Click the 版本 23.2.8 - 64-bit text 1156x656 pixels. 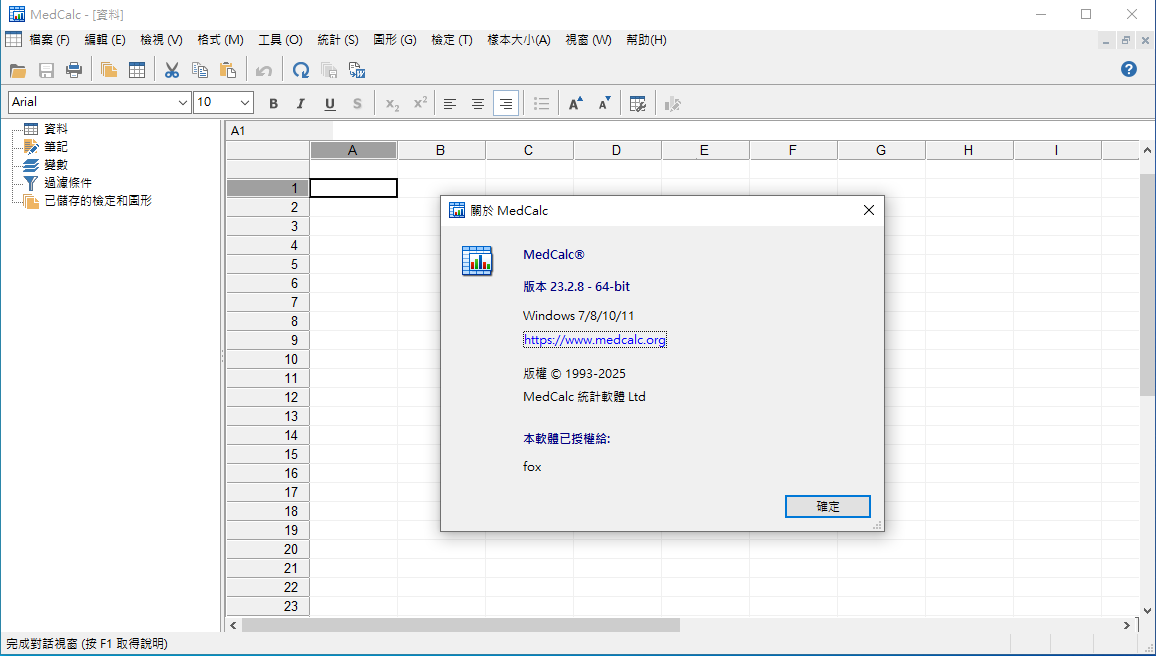coord(577,287)
